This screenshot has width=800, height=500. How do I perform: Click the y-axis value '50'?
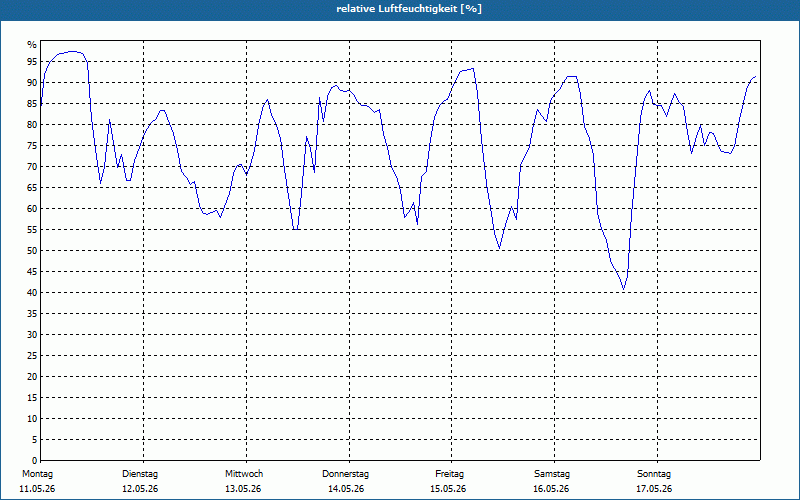(32, 251)
